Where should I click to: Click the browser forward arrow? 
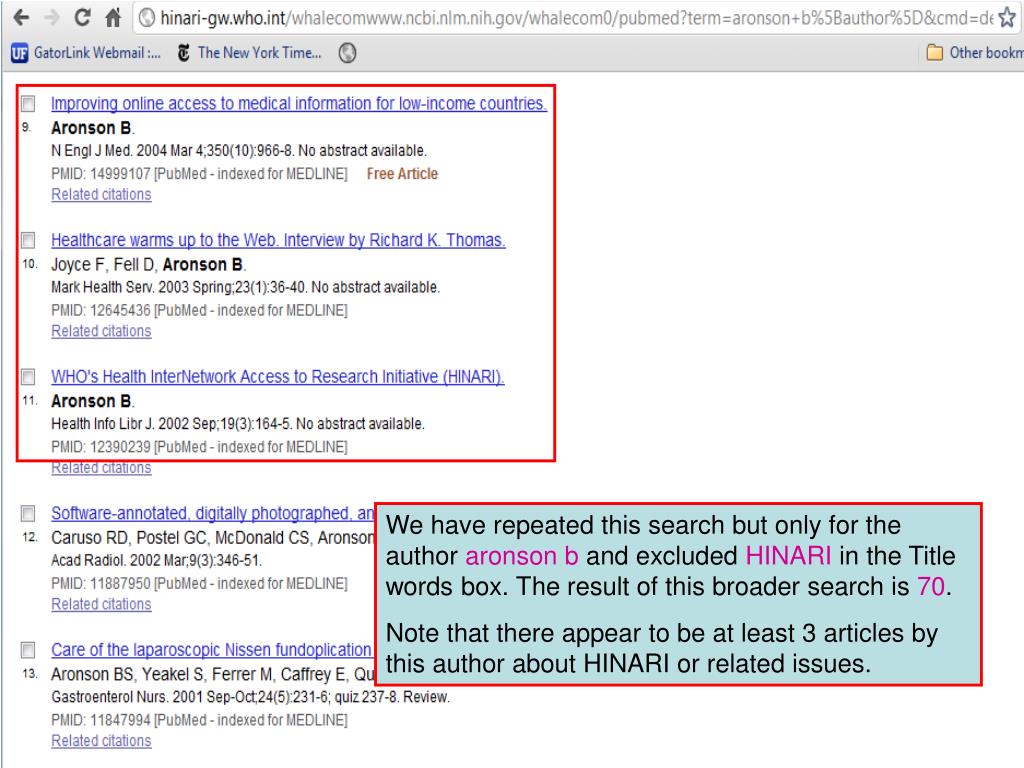tap(51, 18)
